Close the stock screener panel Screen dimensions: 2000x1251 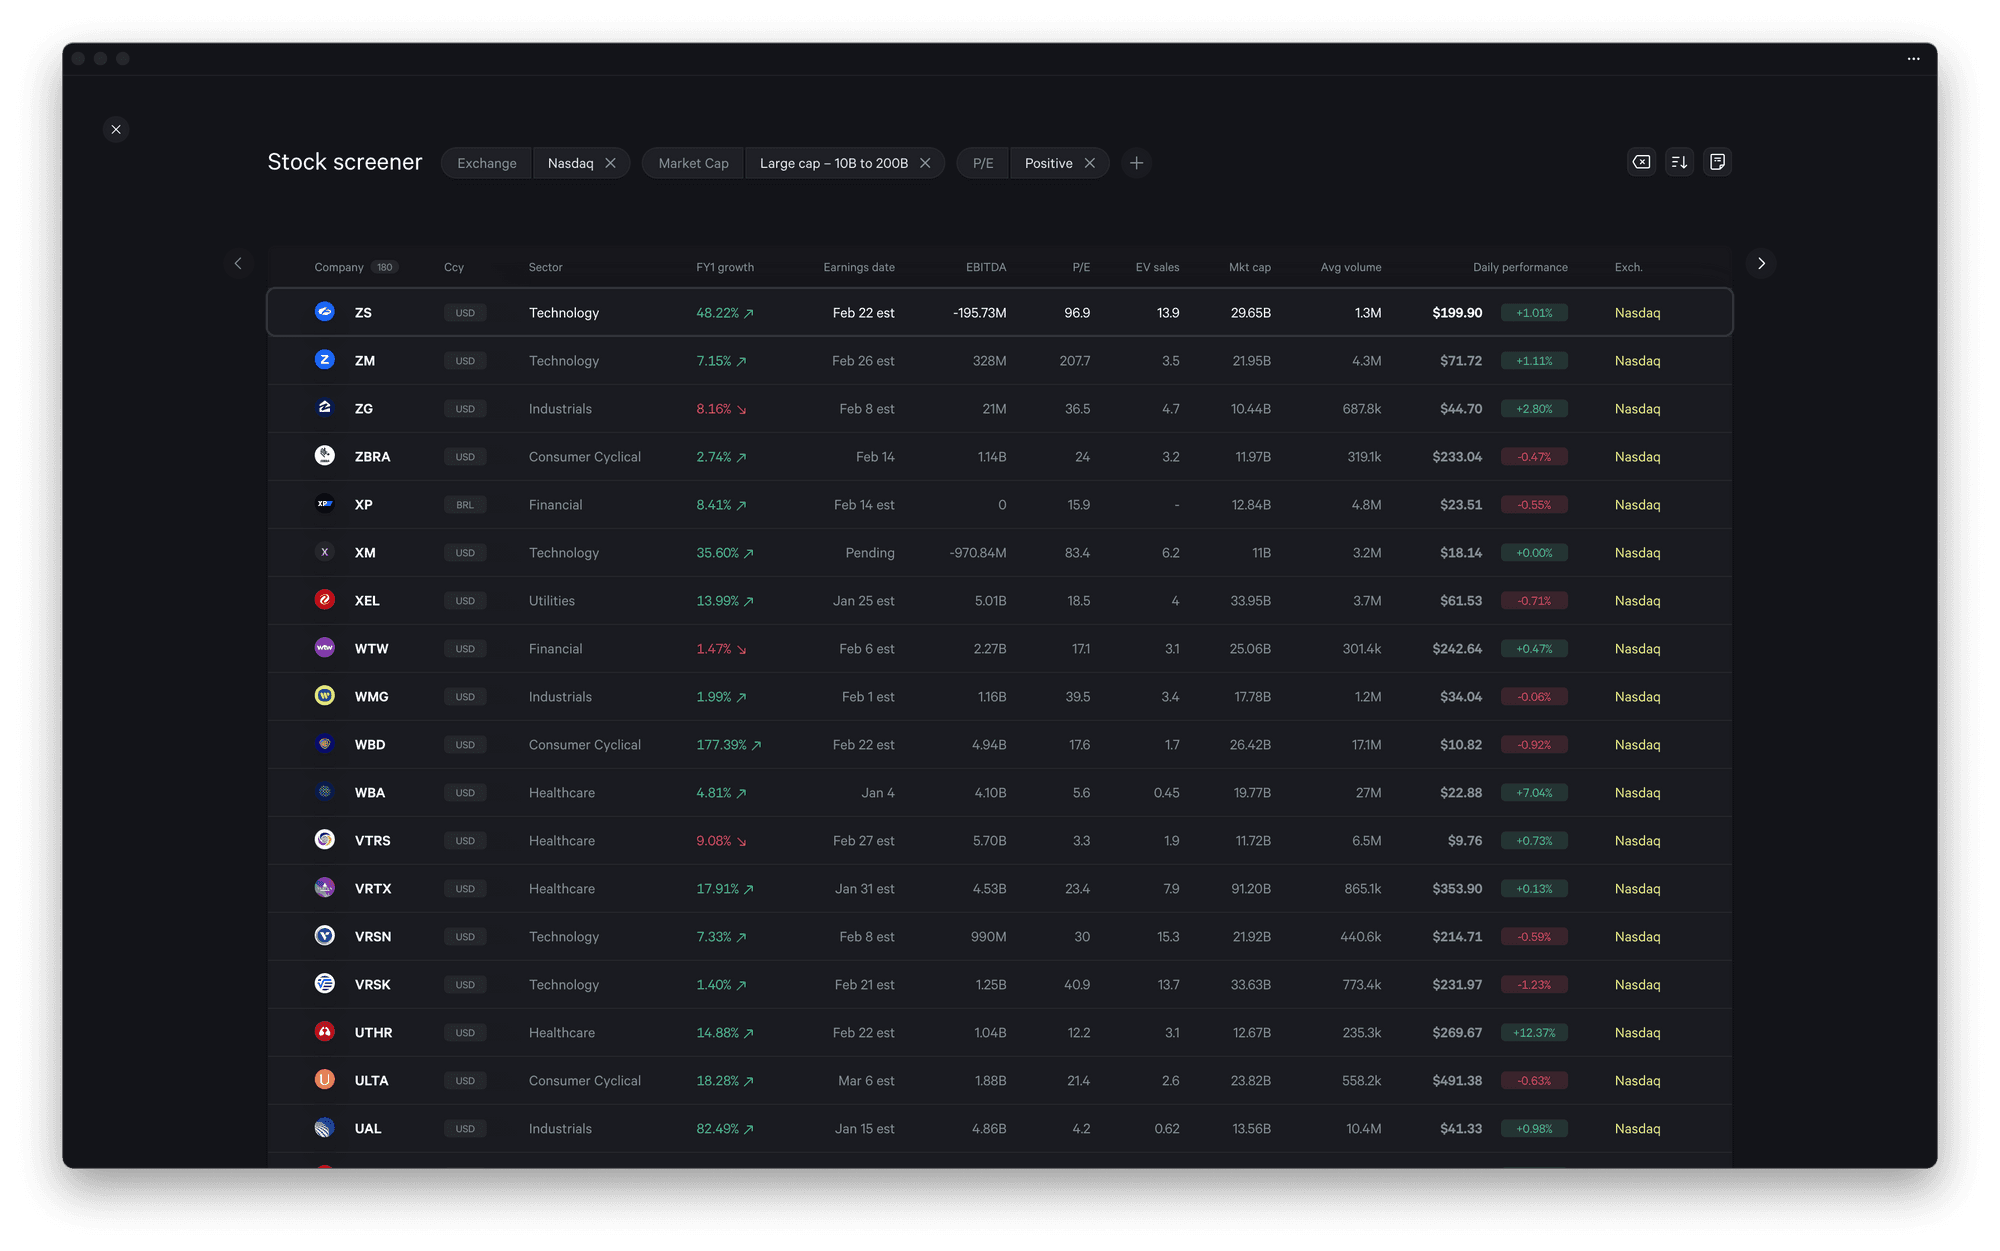(116, 129)
